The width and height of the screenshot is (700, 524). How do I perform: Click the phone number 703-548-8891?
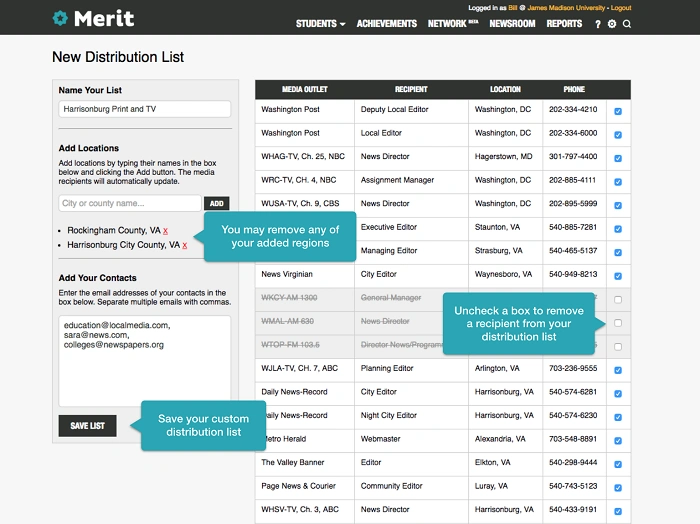click(x=573, y=439)
